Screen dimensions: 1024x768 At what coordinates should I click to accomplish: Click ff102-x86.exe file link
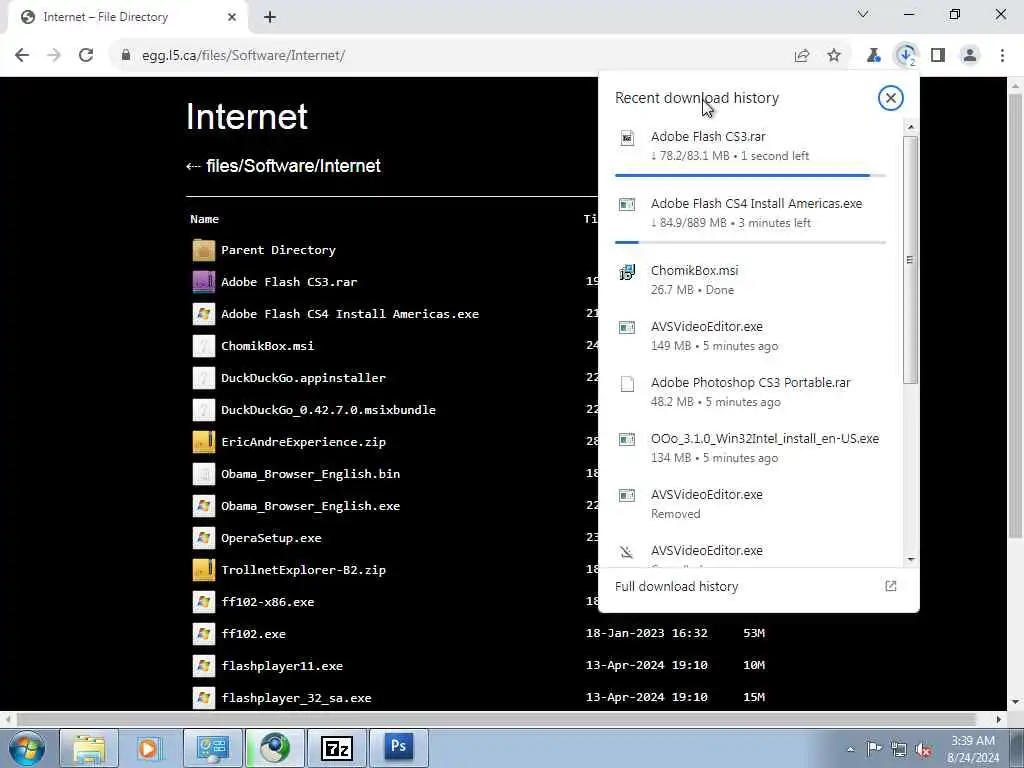tap(267, 602)
